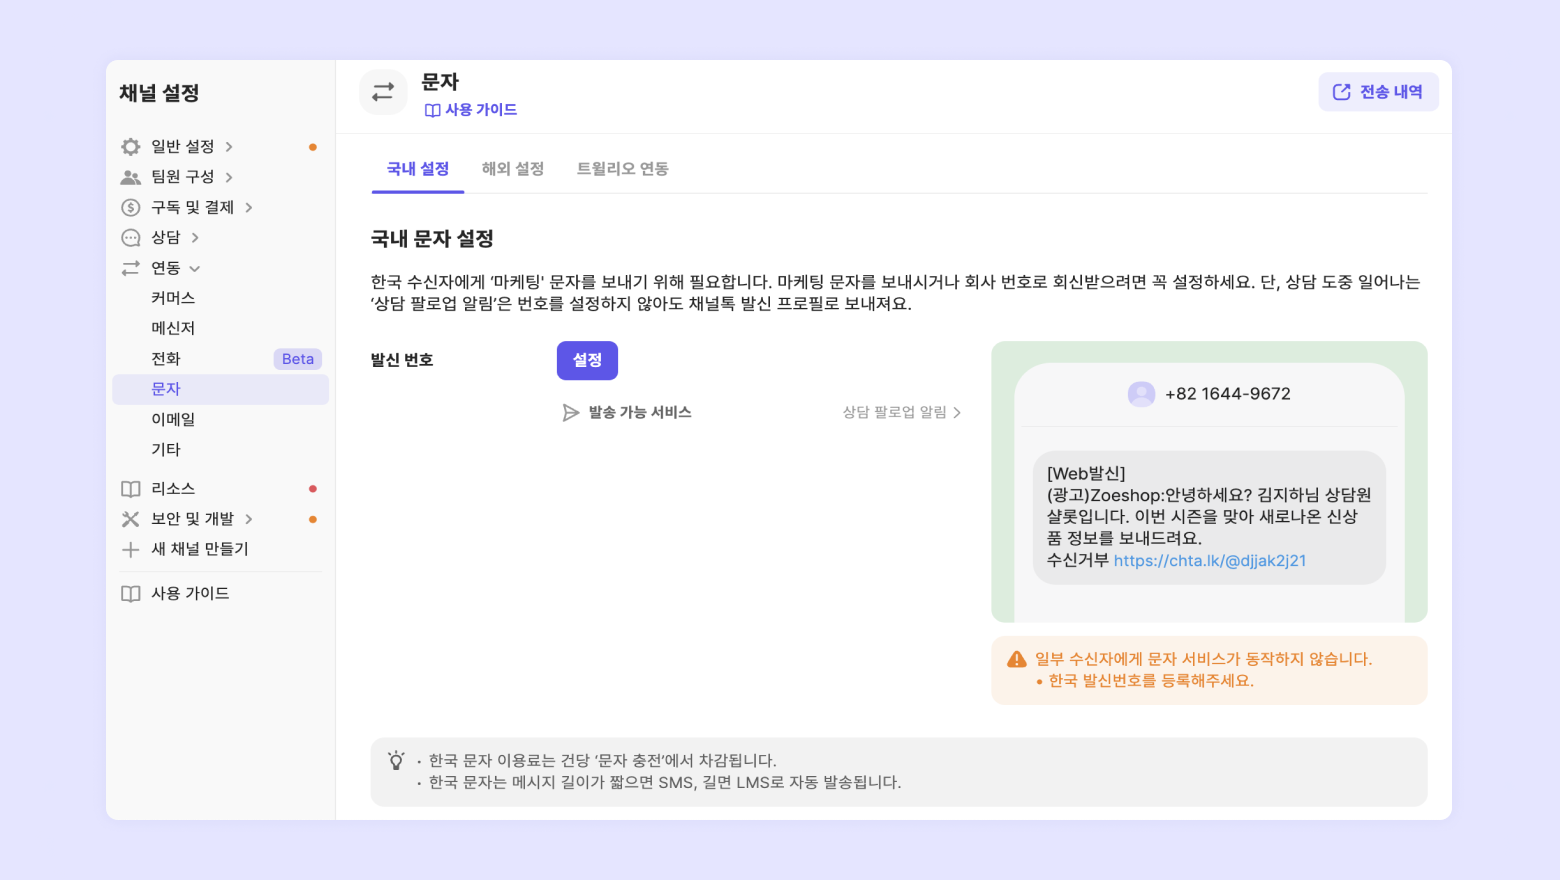Click the gear icon for 일반 설정
1560x880 pixels.
(131, 147)
